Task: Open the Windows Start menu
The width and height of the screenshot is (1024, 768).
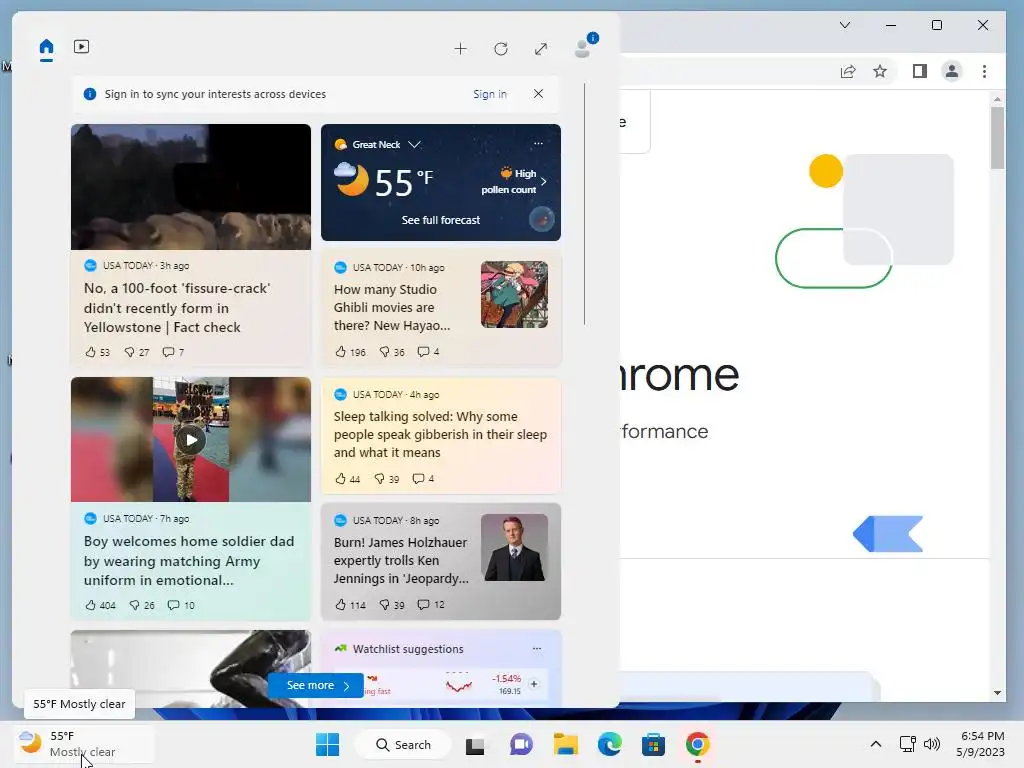Action: (327, 744)
